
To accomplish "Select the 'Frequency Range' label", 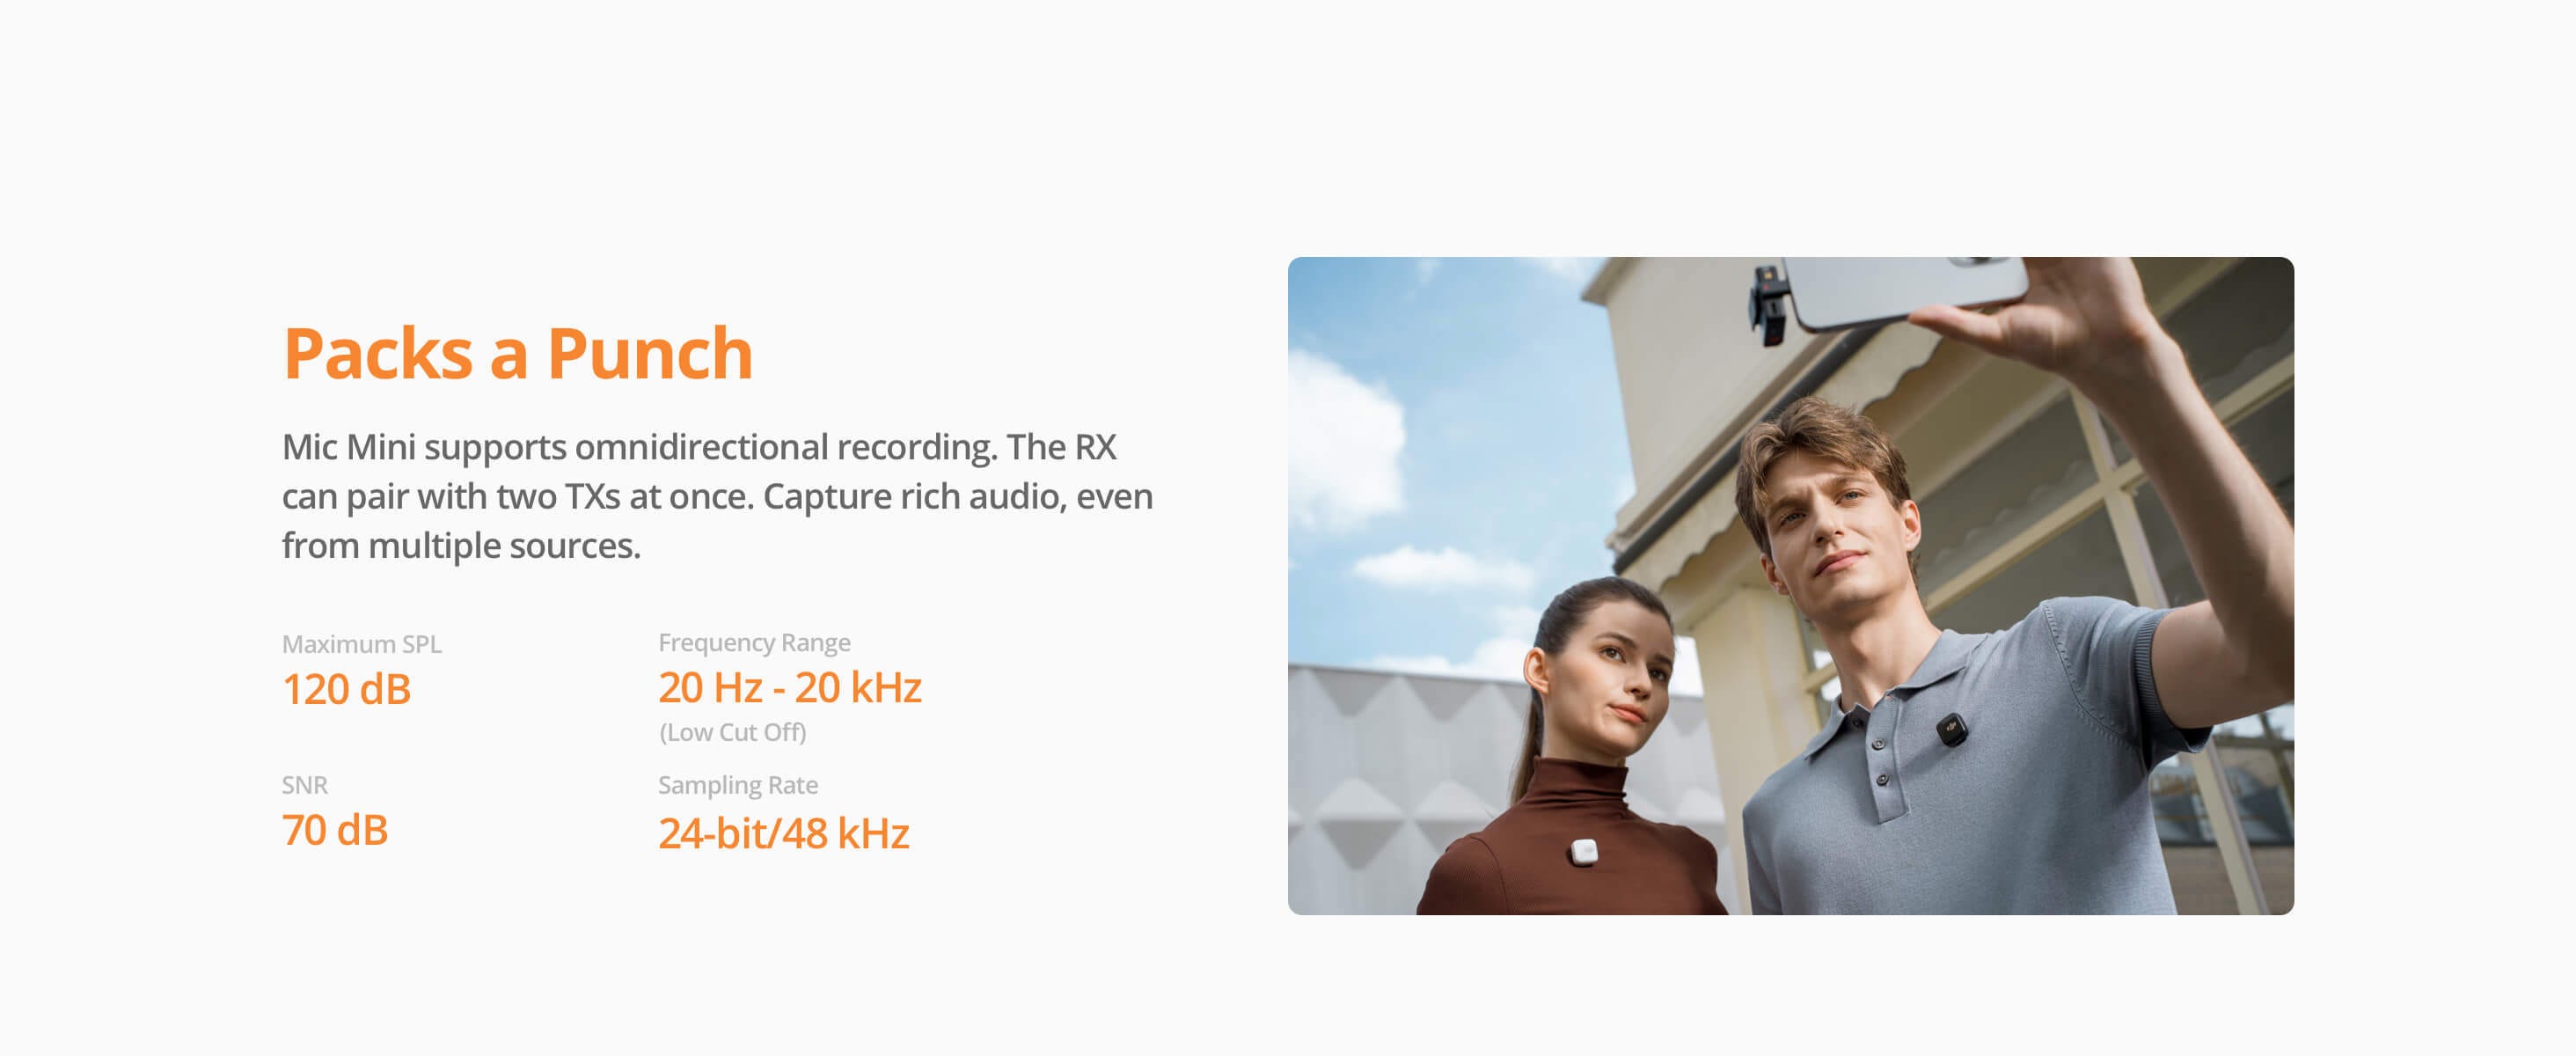I will coord(754,642).
